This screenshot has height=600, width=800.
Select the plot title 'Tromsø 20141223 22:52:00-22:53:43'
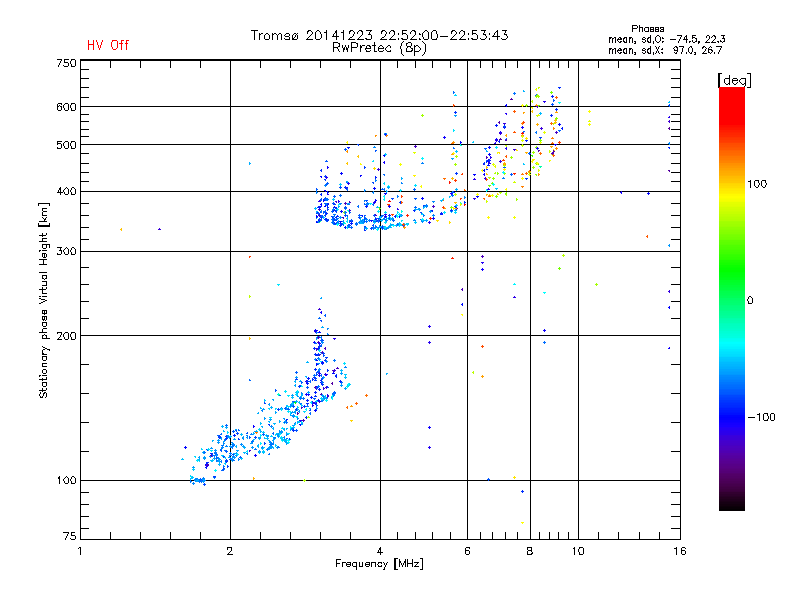point(379,35)
